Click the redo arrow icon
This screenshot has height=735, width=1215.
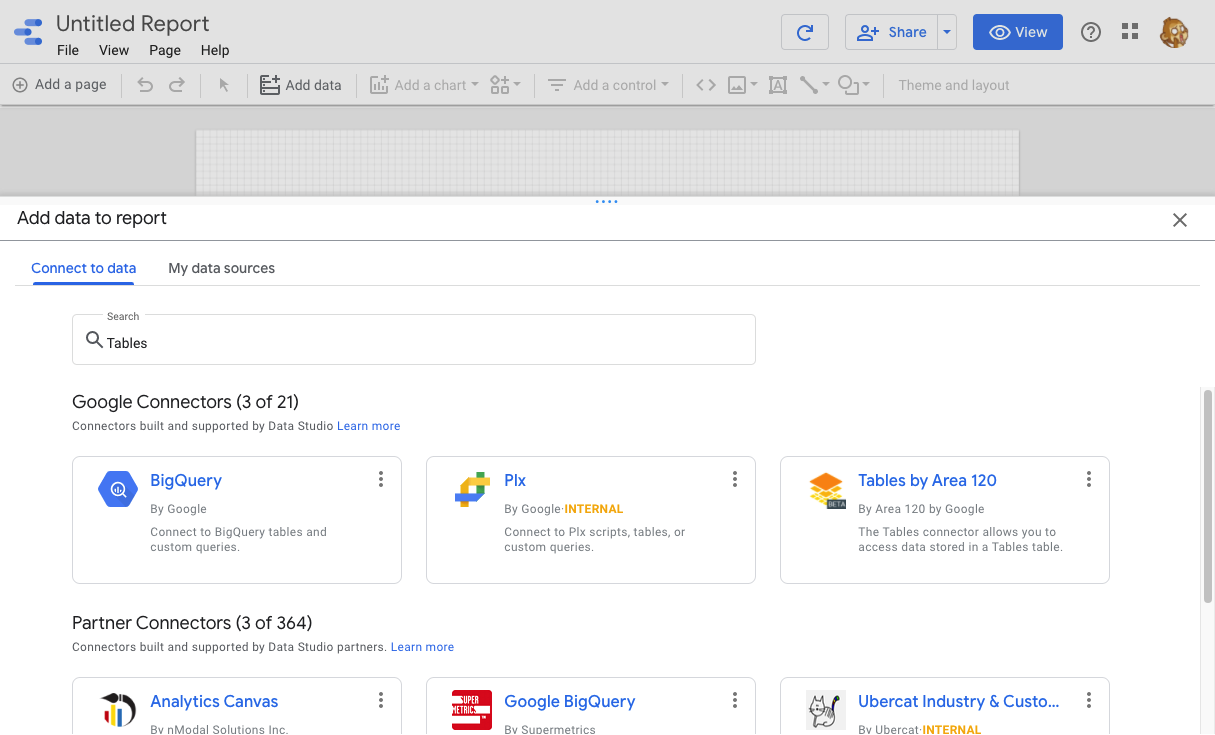pyautogui.click(x=176, y=85)
